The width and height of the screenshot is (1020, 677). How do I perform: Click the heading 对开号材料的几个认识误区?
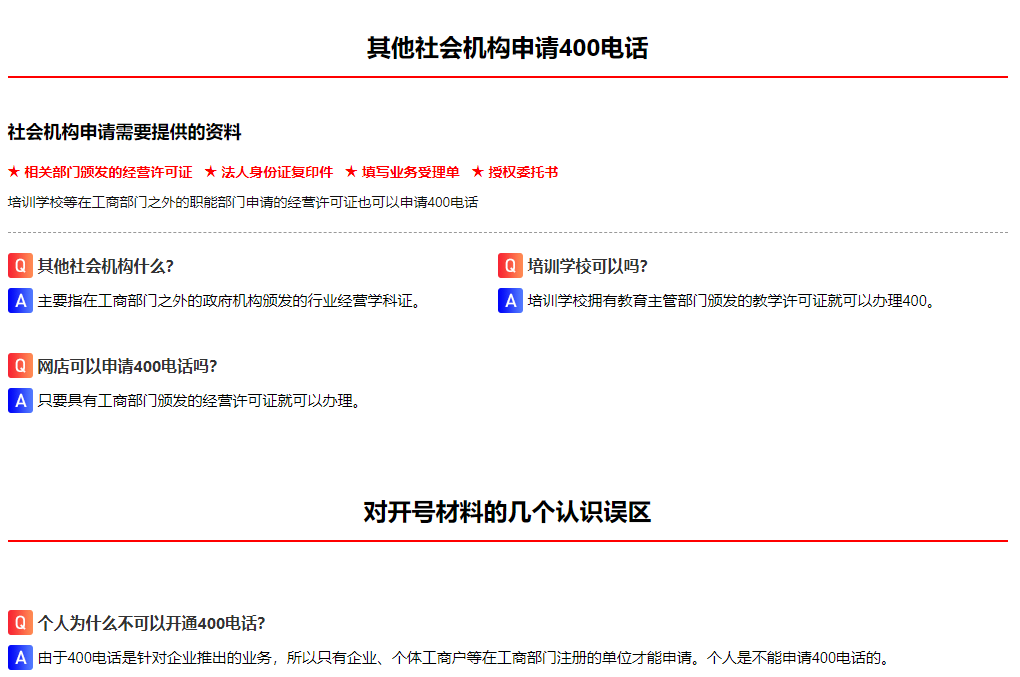click(x=507, y=513)
